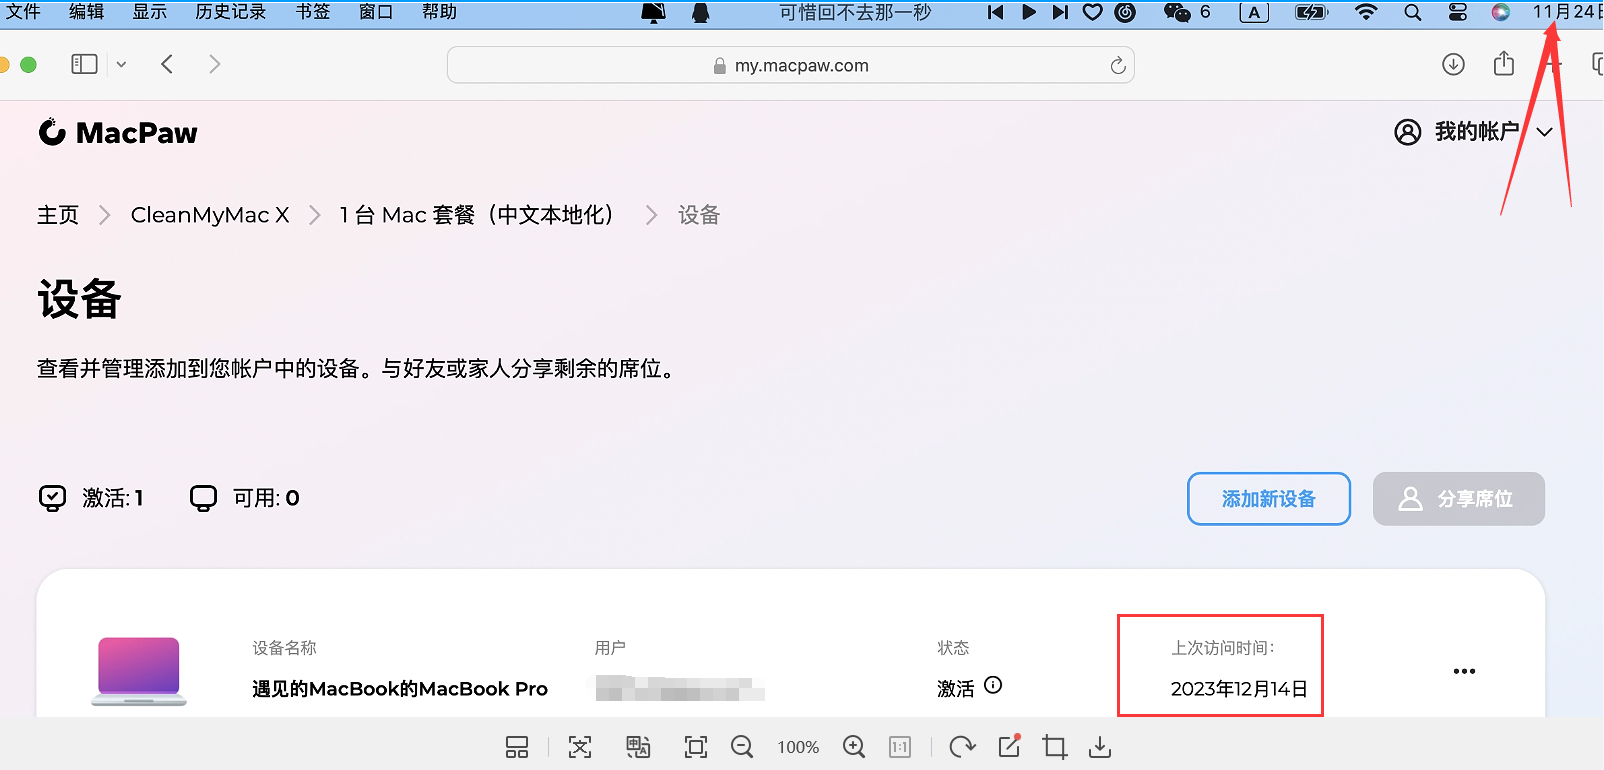This screenshot has width=1604, height=770.
Task: Select the crop tool icon
Action: (1055, 747)
